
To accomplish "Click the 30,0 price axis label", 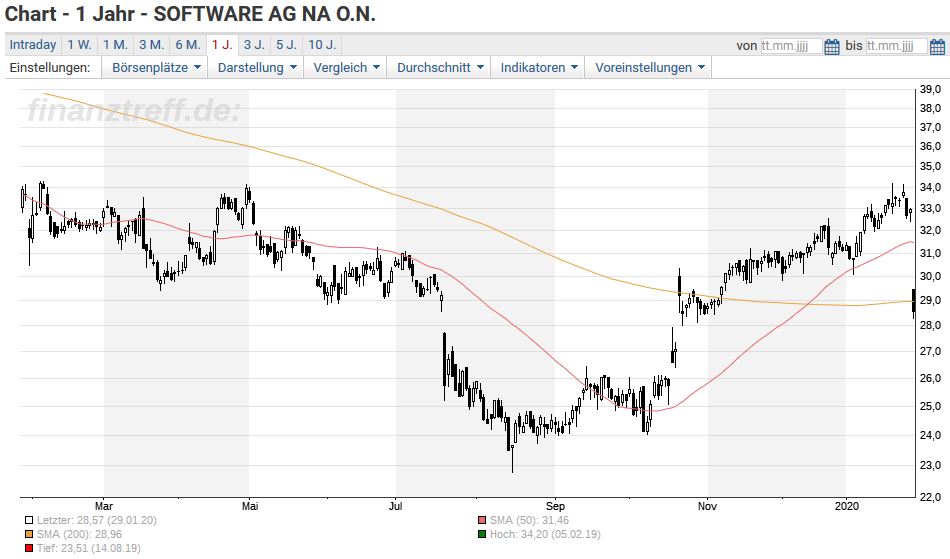I will point(930,276).
